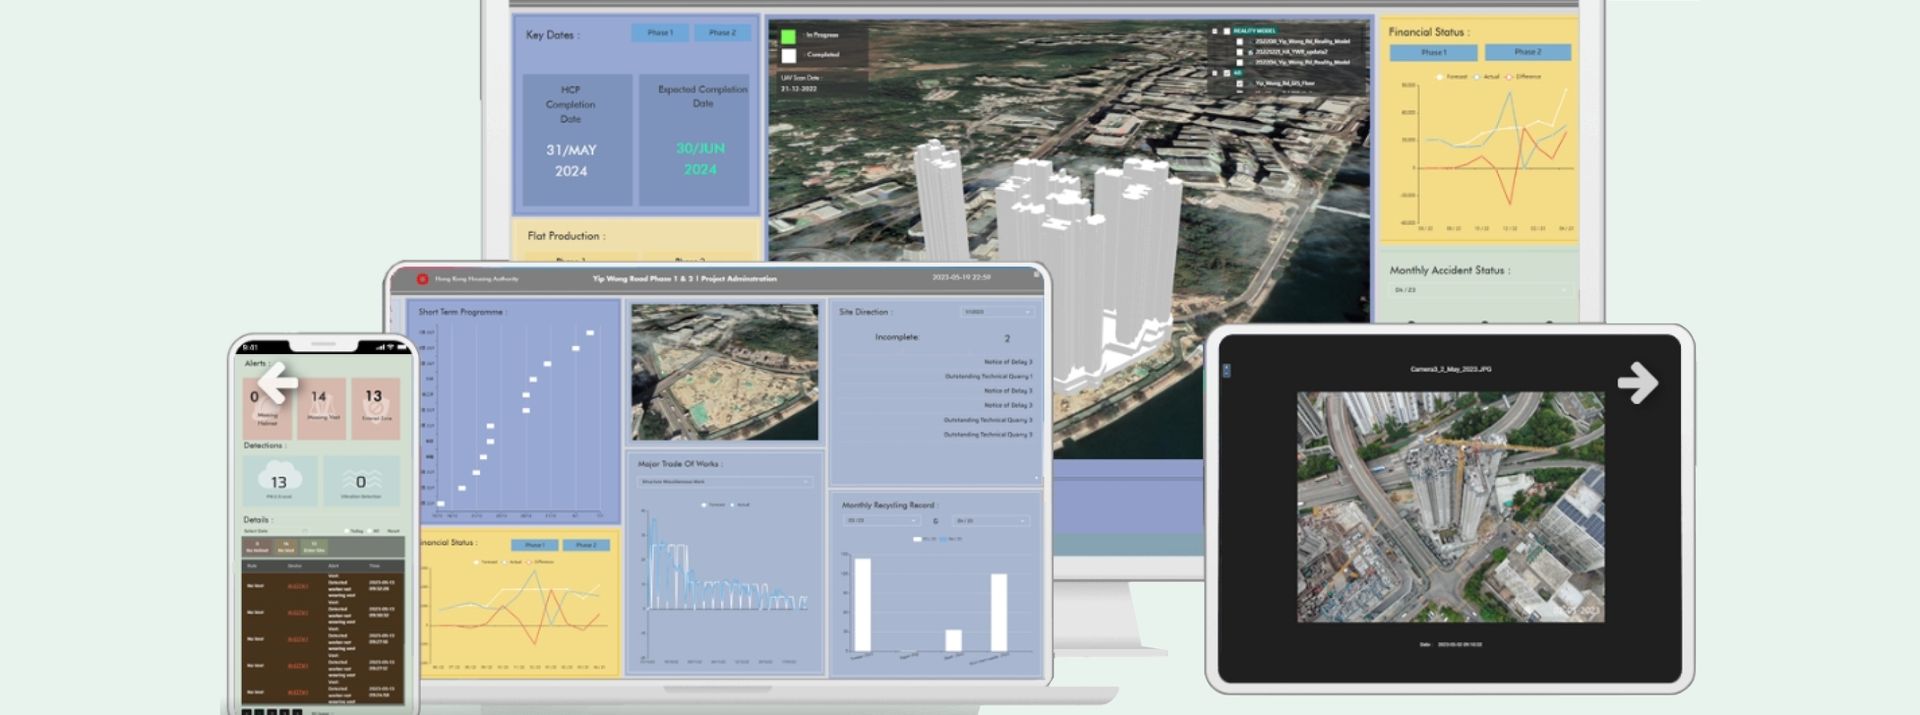Click the Short Term Programme chart title
Image resolution: width=1920 pixels, height=715 pixels.
461,312
